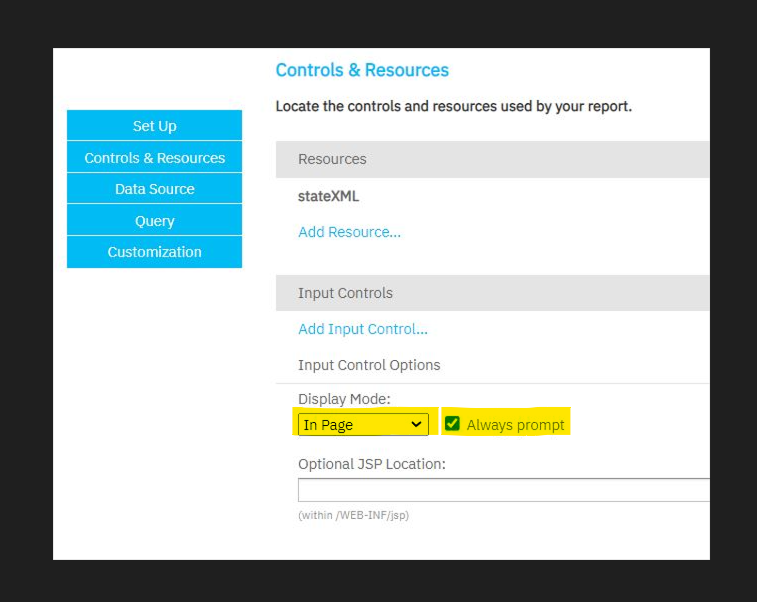Viewport: 757px width, 602px height.
Task: Open the Set Up step
Action: (x=154, y=126)
